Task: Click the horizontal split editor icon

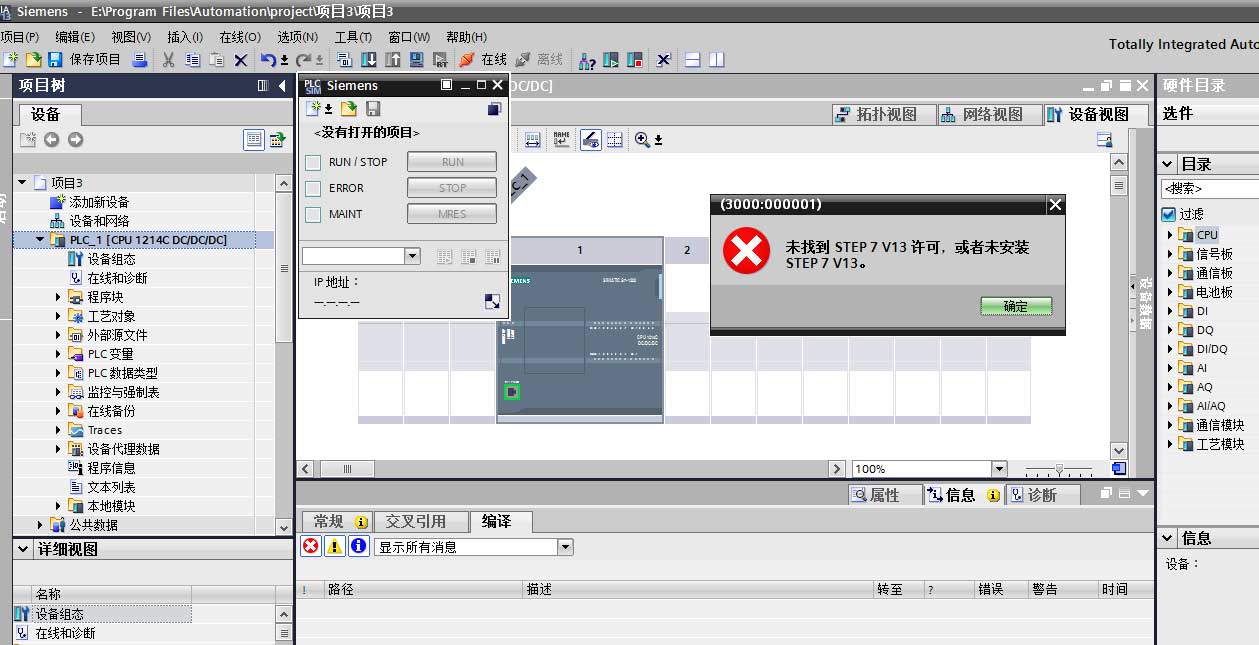Action: (x=692, y=60)
